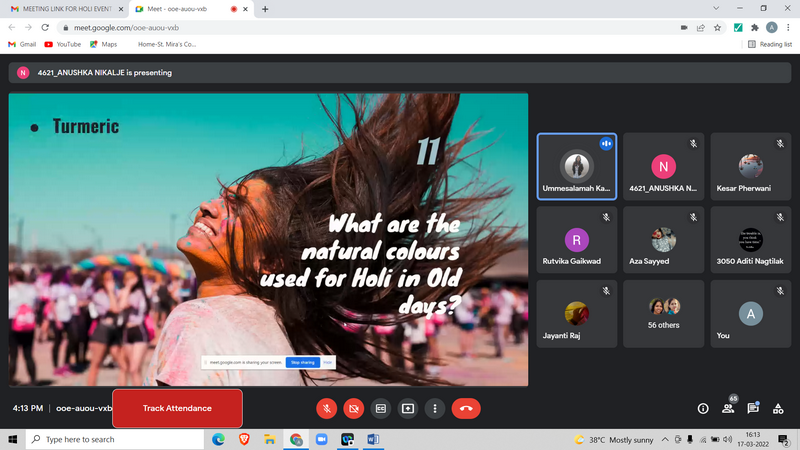Viewport: 800px width, 450px height.
Task: Turn on camera in Meet controls
Action: point(354,408)
